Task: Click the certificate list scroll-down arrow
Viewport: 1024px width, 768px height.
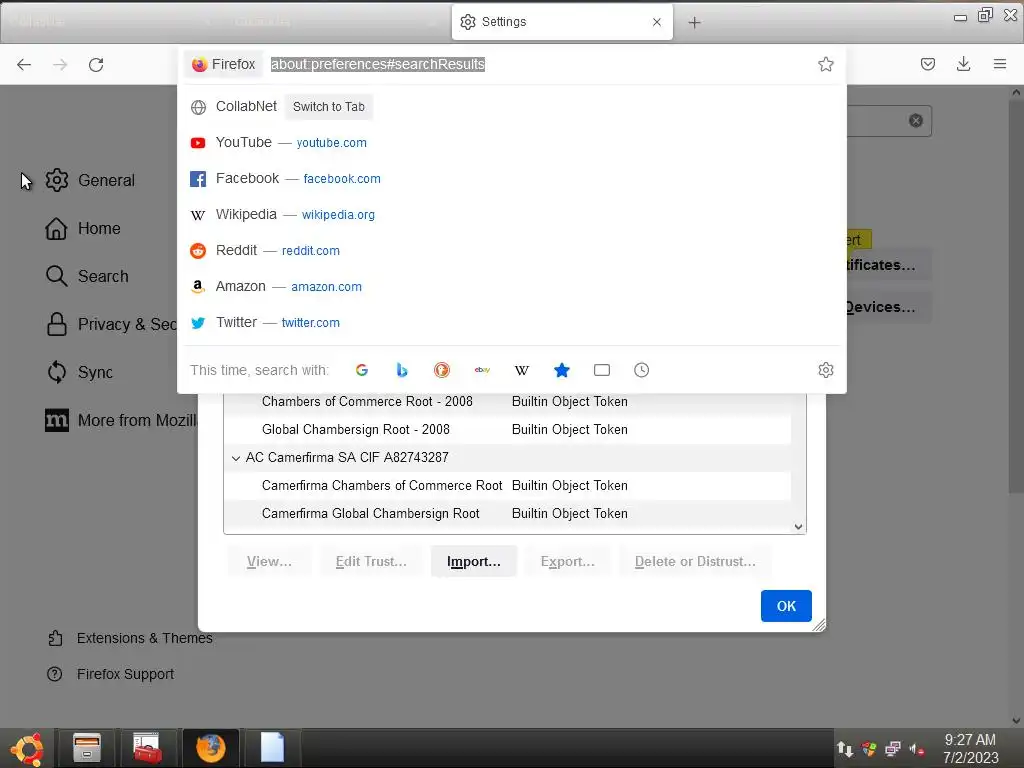Action: tap(798, 527)
